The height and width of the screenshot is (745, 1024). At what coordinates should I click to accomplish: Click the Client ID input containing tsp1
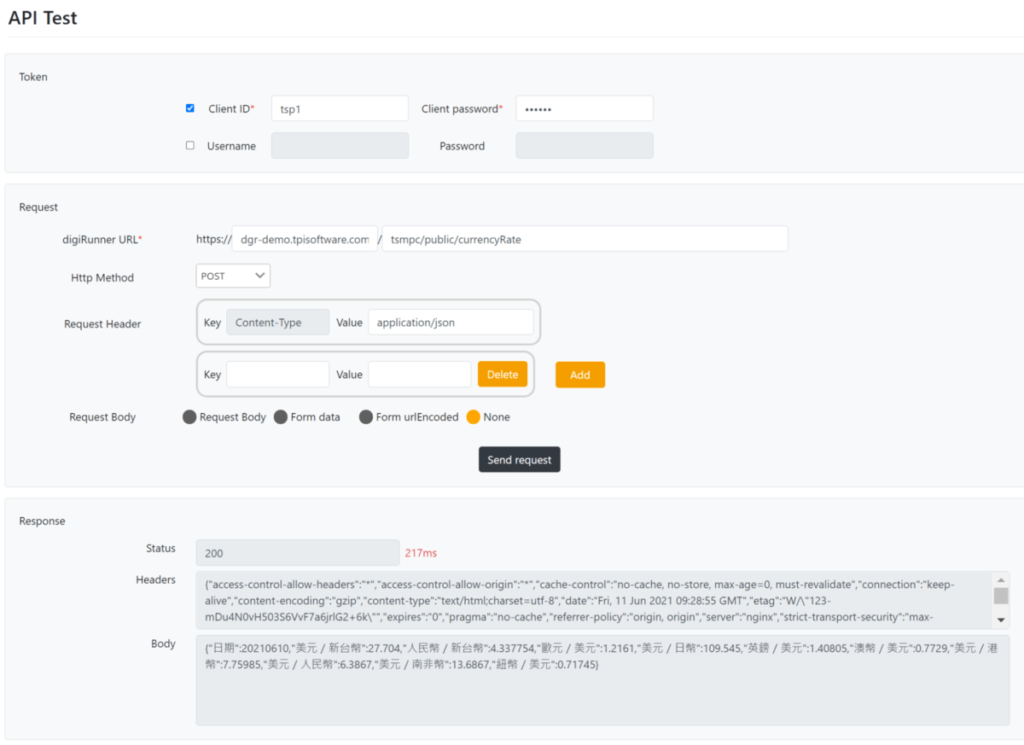click(x=340, y=108)
